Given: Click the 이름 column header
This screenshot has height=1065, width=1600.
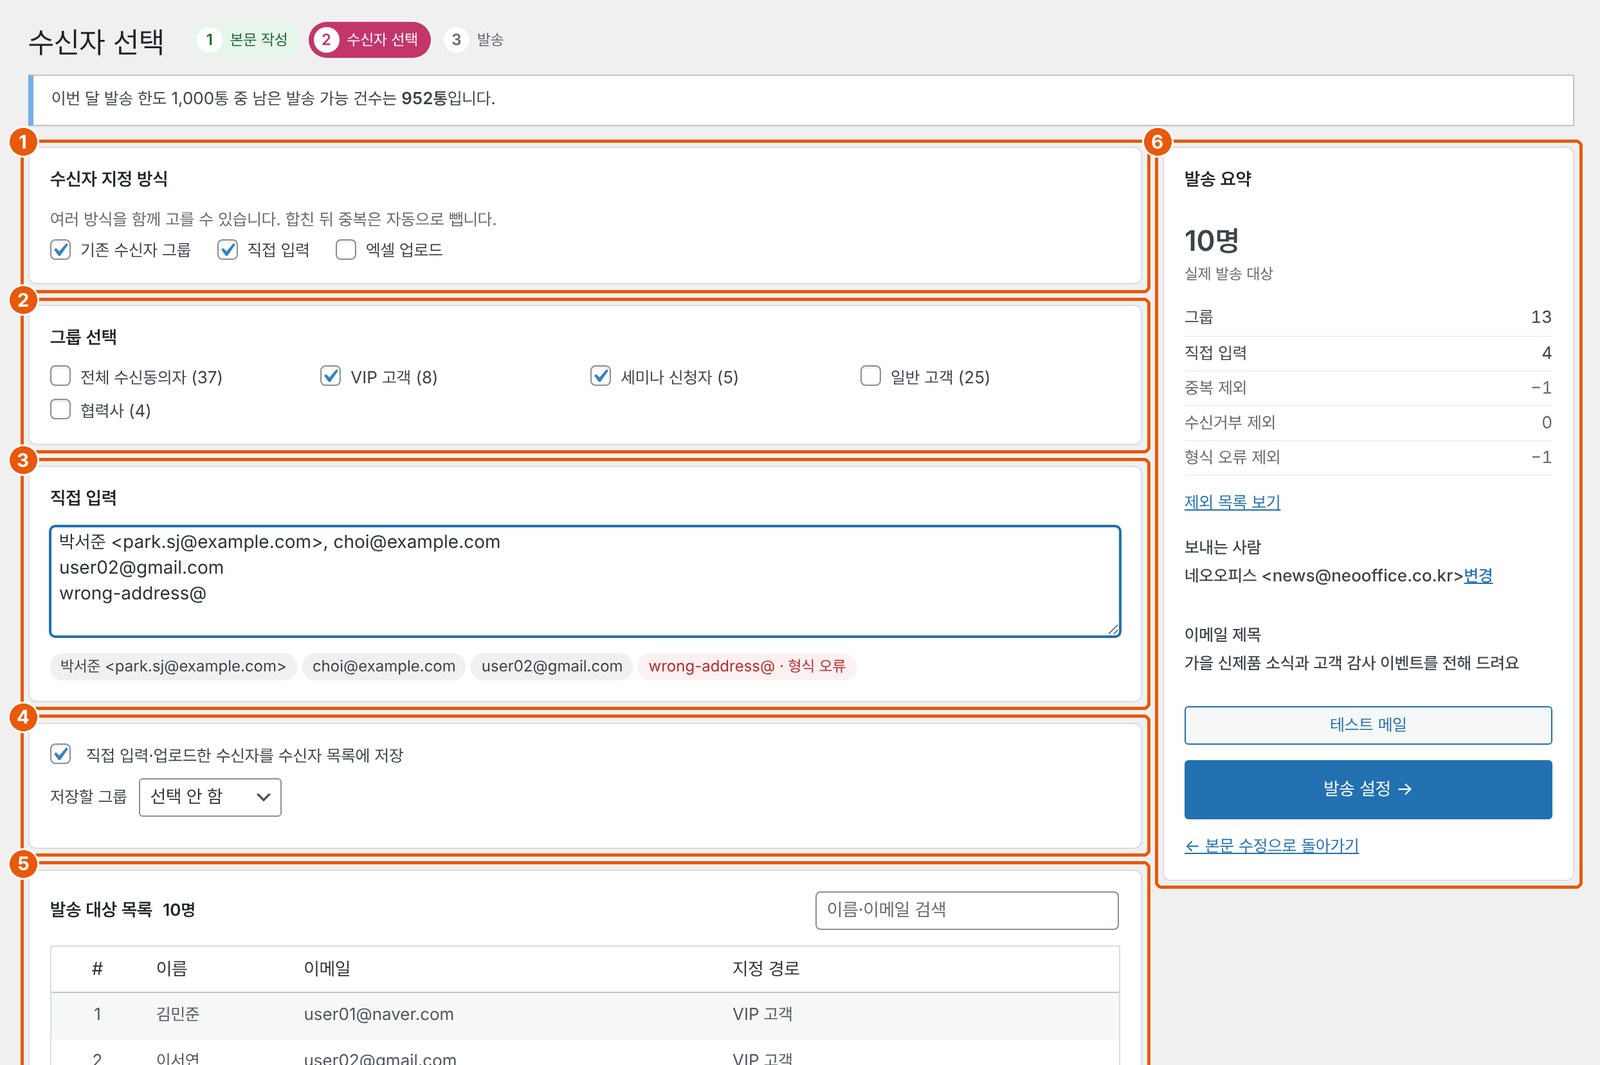Looking at the screenshot, I should (x=172, y=968).
